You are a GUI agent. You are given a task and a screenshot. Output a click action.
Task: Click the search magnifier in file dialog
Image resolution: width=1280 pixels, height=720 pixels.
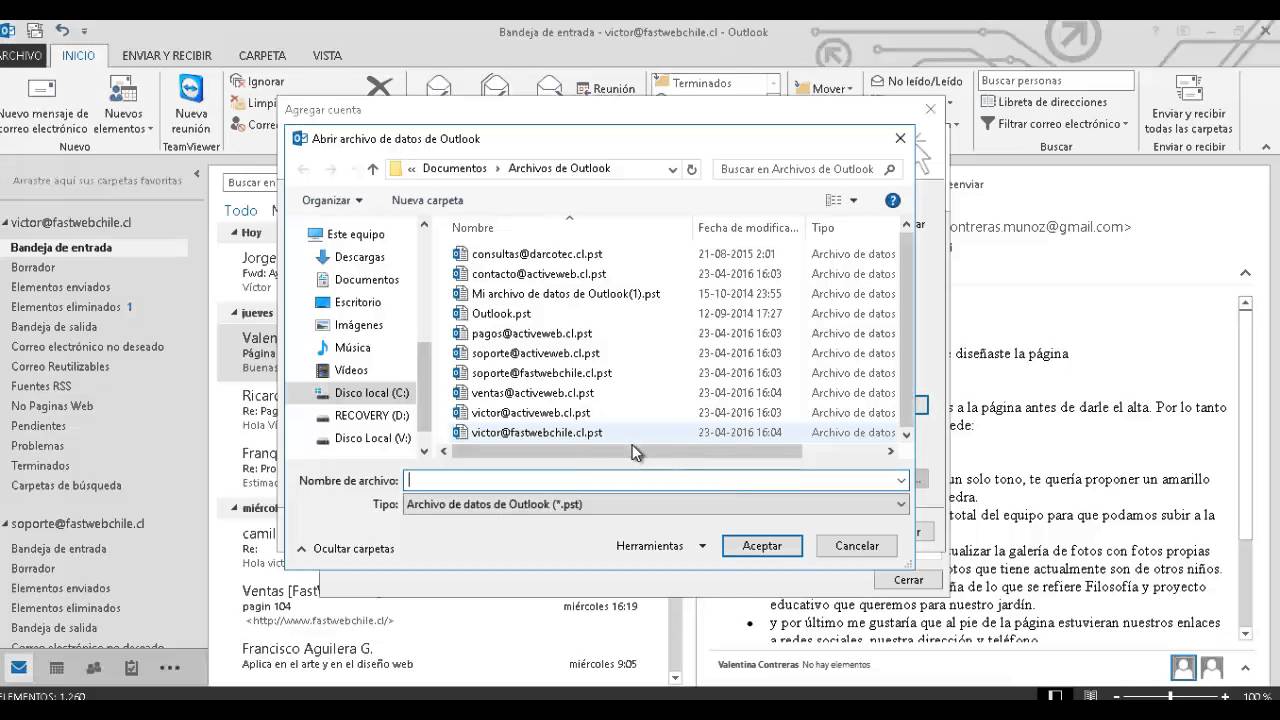pyautogui.click(x=889, y=169)
